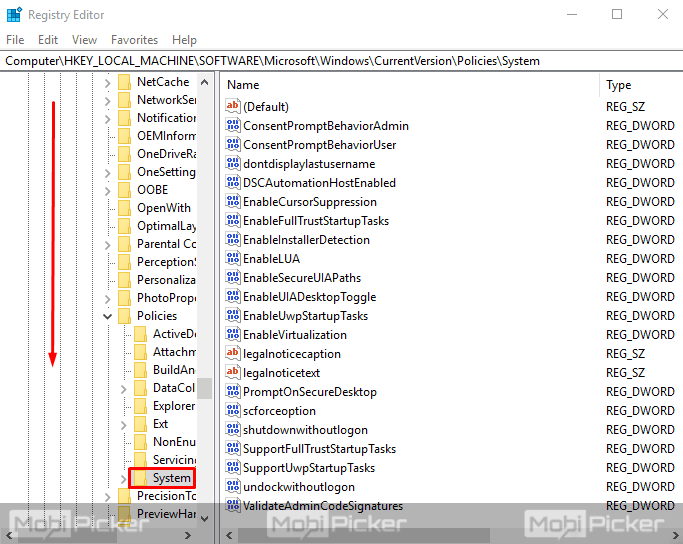This screenshot has height=544, width=683.
Task: Click the SupportFullTrustStartupTasks value icon
Action: coord(233,449)
